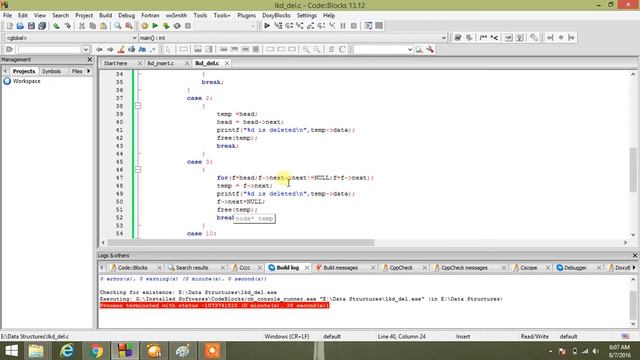This screenshot has height=360, width=640.
Task: Click the zoom-in magnifier toolbar icon
Action: click(306, 49)
